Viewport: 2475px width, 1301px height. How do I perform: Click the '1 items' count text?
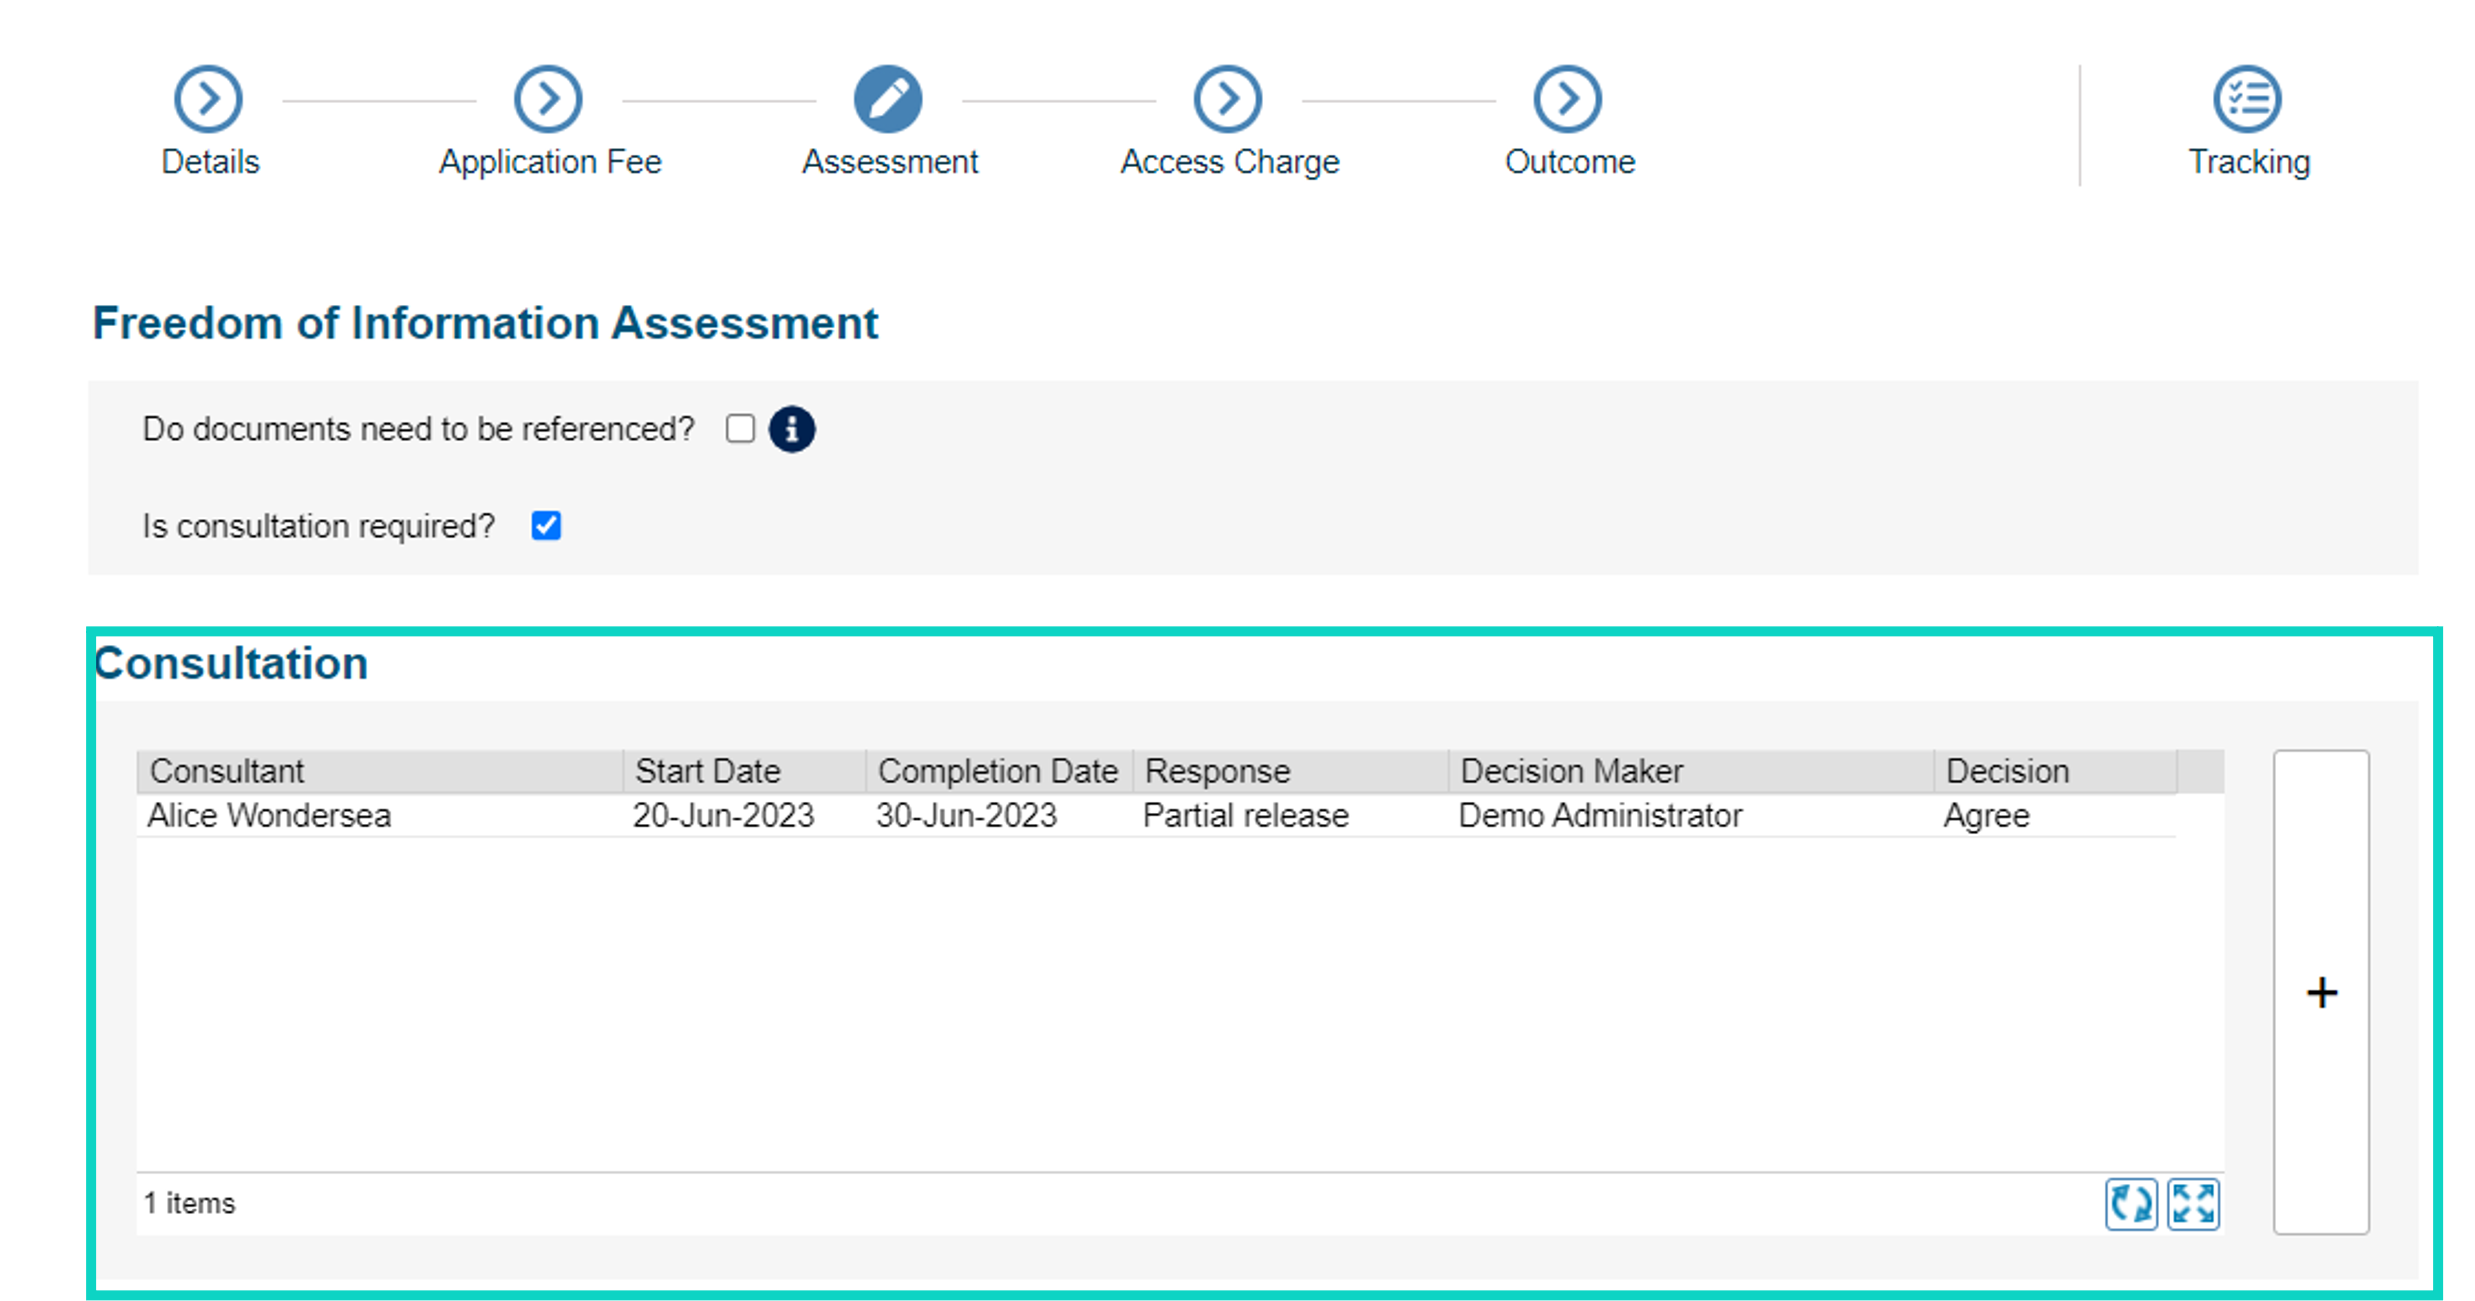click(189, 1203)
